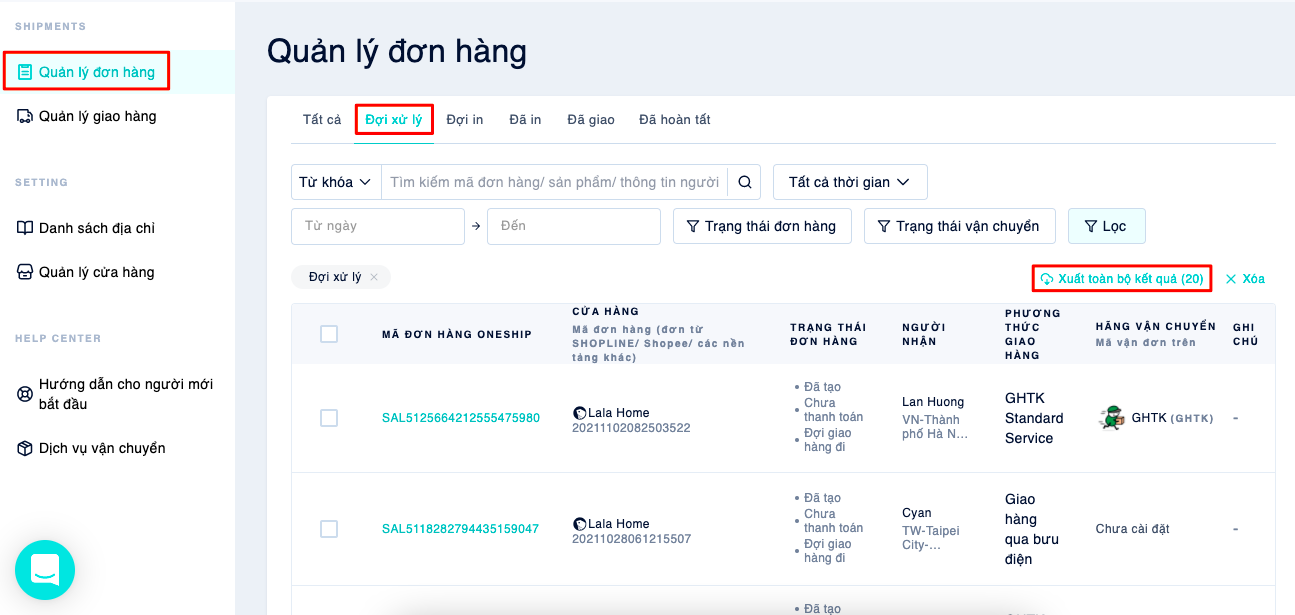Open order link SAL5118282794435159047
Viewport: 1295px width, 615px height.
tap(460, 529)
